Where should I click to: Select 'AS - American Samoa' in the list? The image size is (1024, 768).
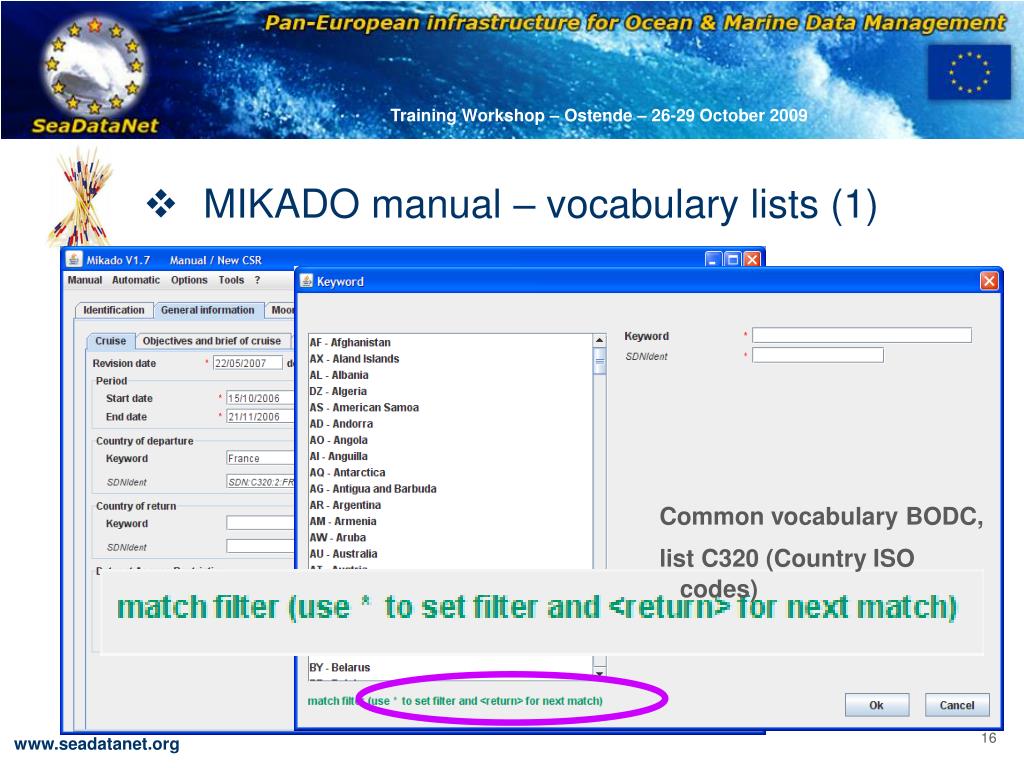451,408
